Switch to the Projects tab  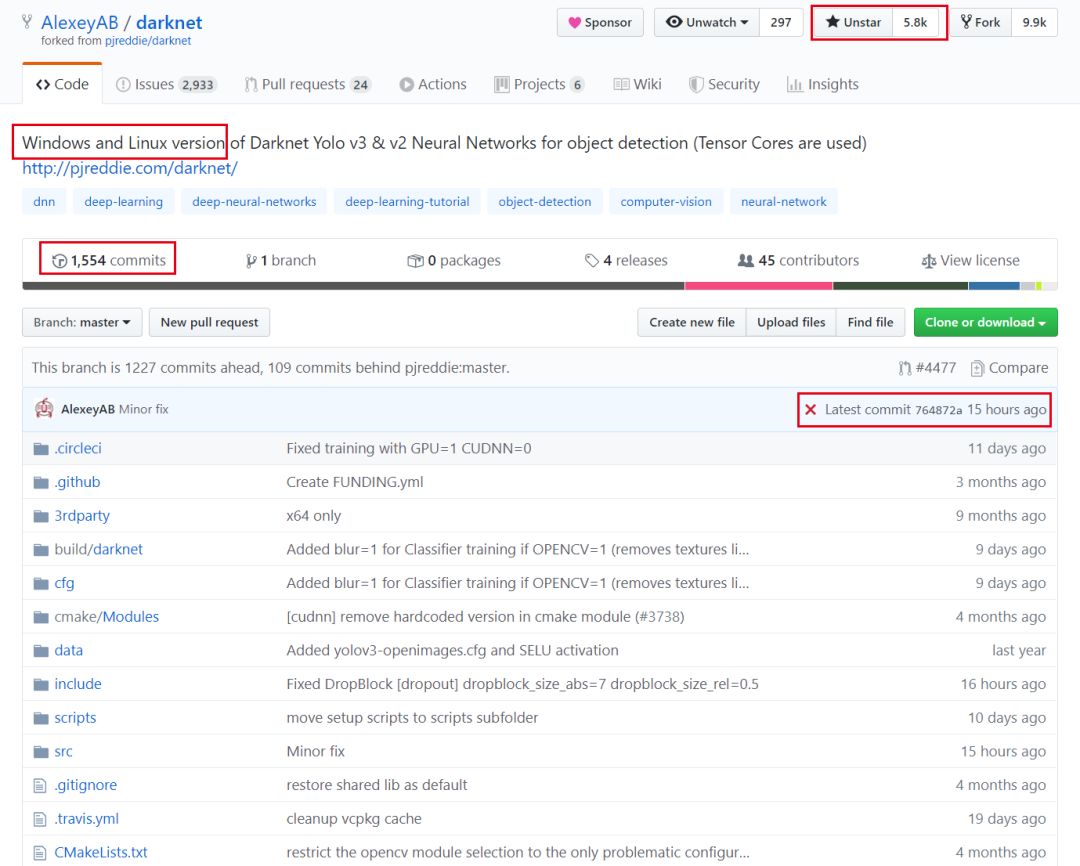[539, 84]
